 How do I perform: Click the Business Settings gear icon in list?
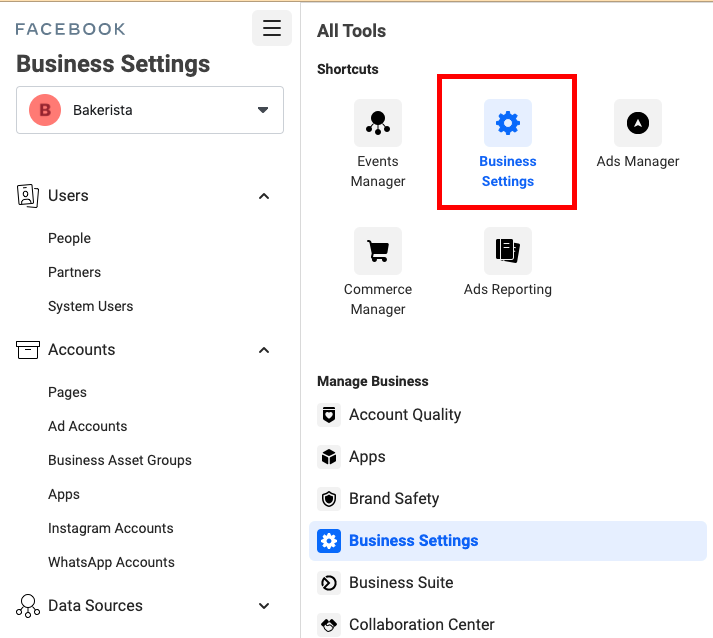(329, 541)
